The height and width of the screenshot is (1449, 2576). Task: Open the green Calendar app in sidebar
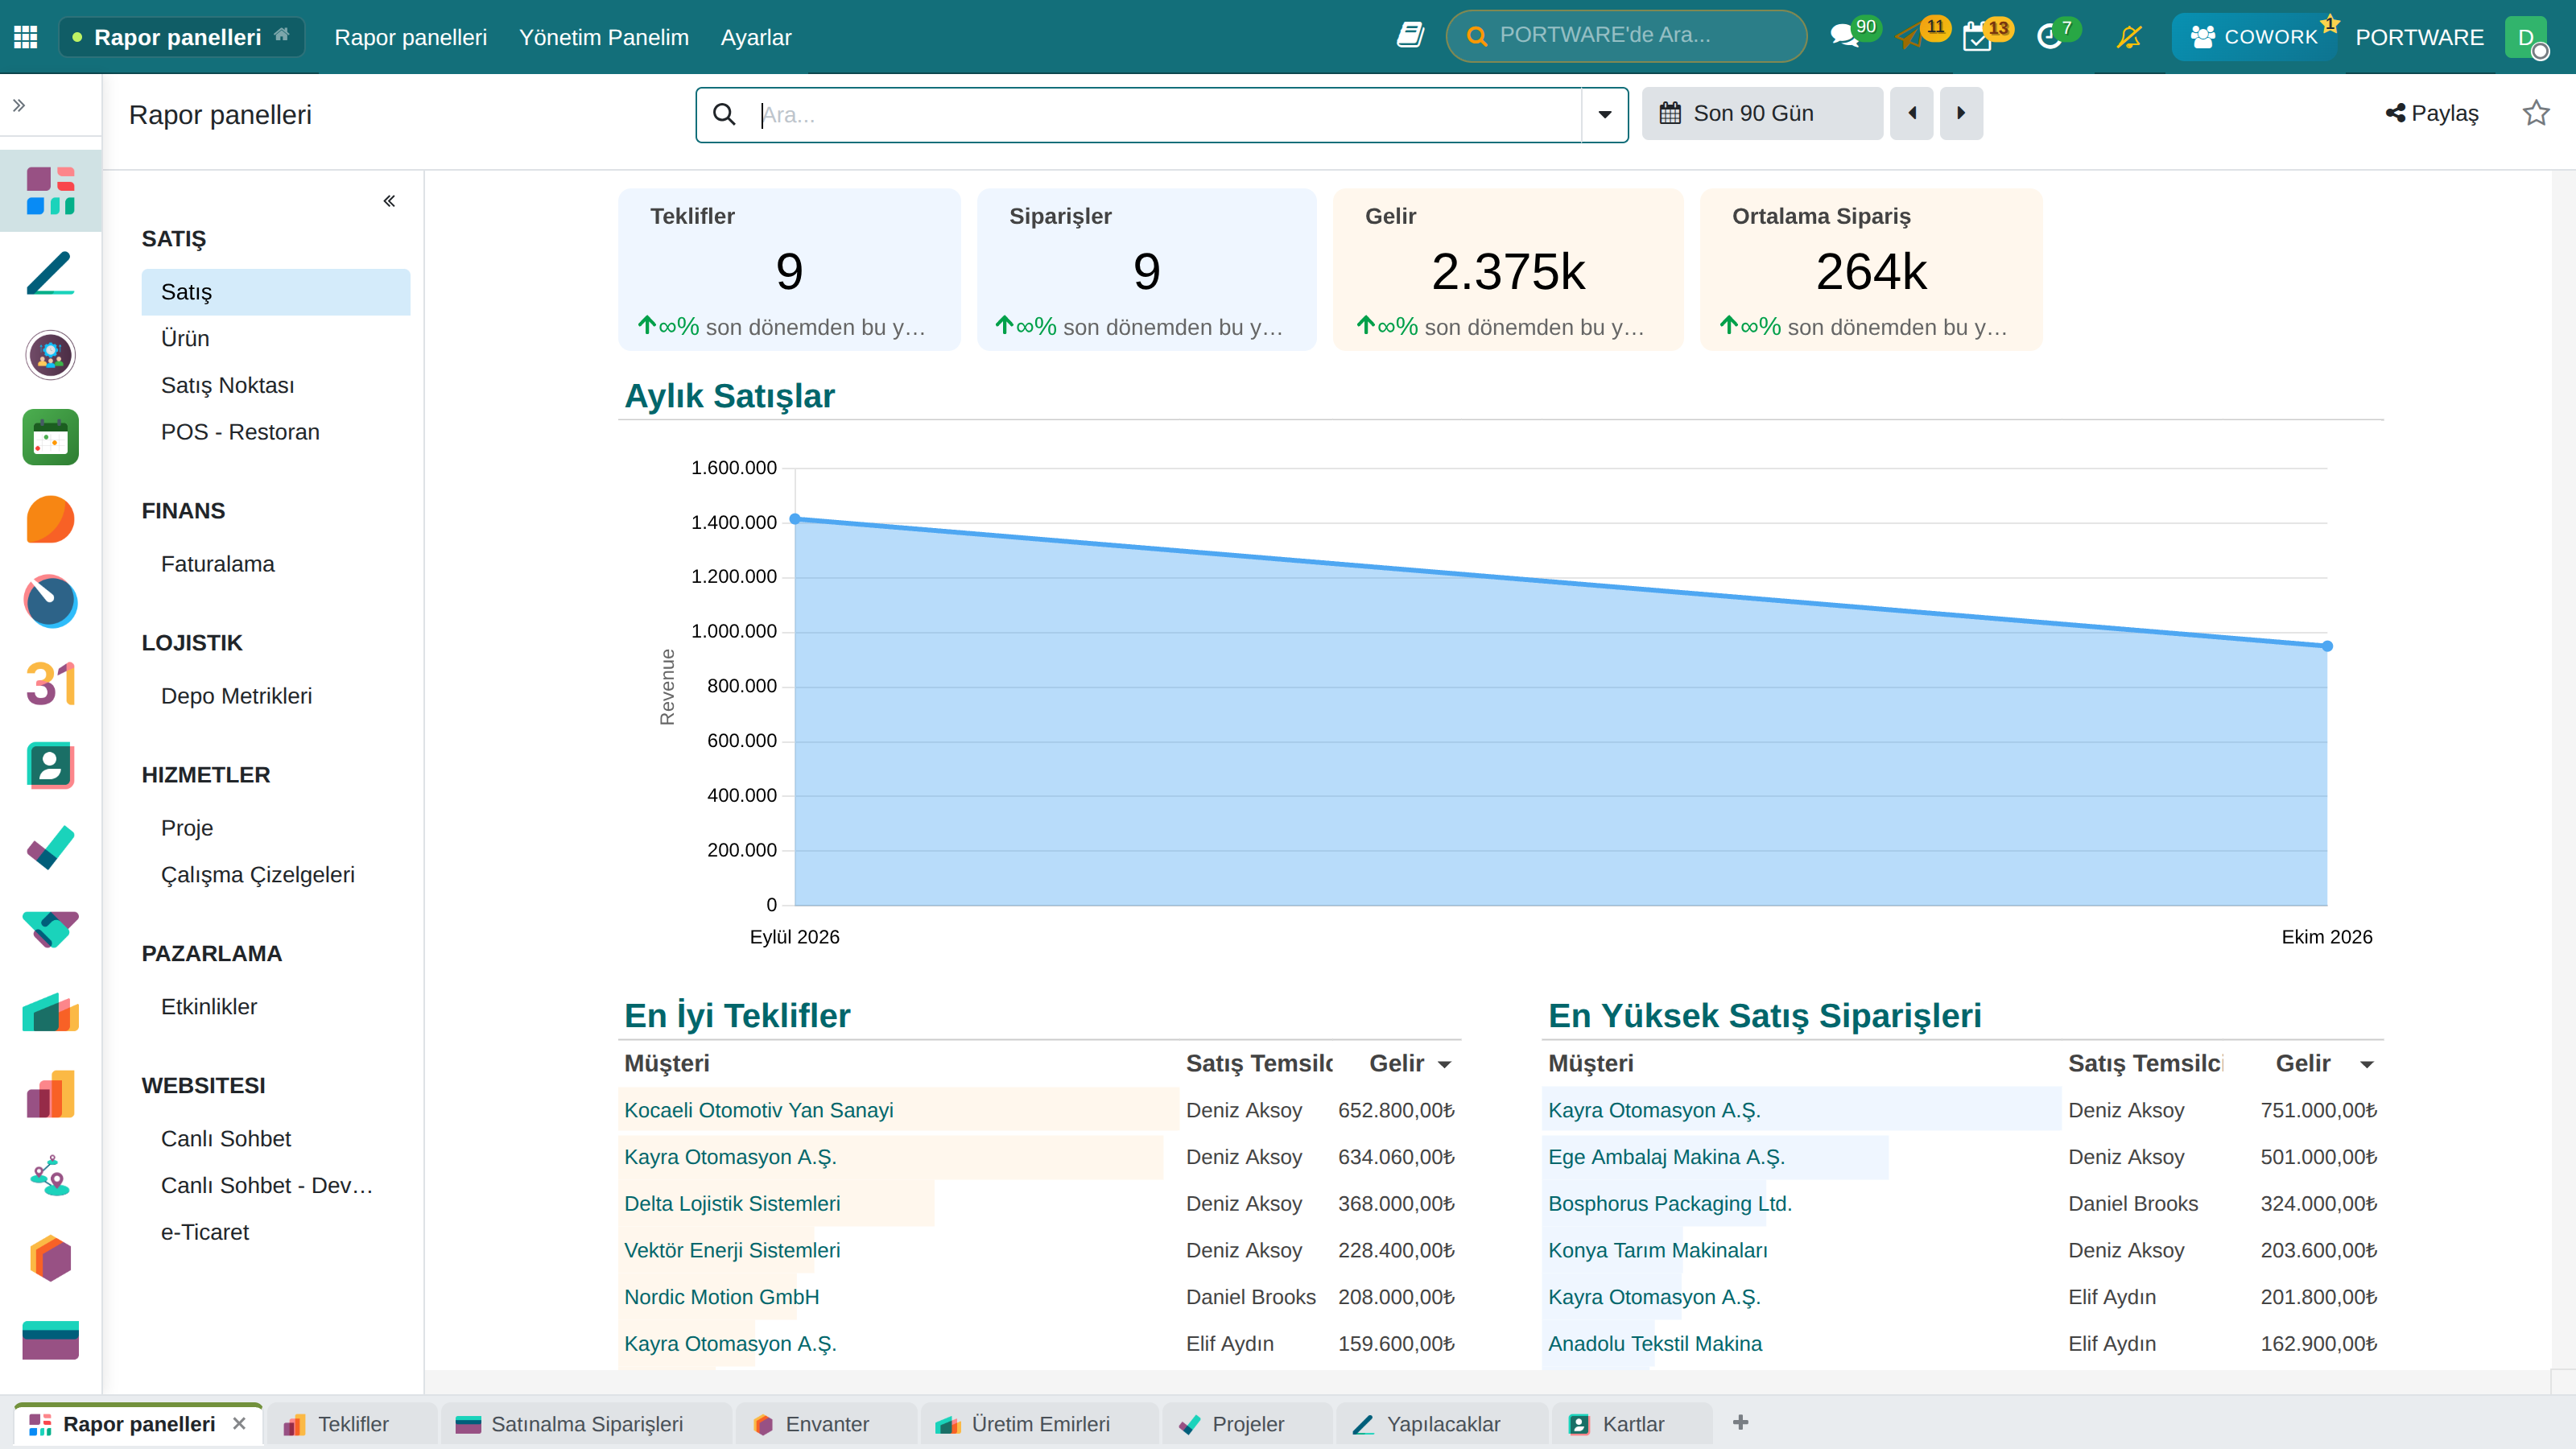tap(50, 437)
